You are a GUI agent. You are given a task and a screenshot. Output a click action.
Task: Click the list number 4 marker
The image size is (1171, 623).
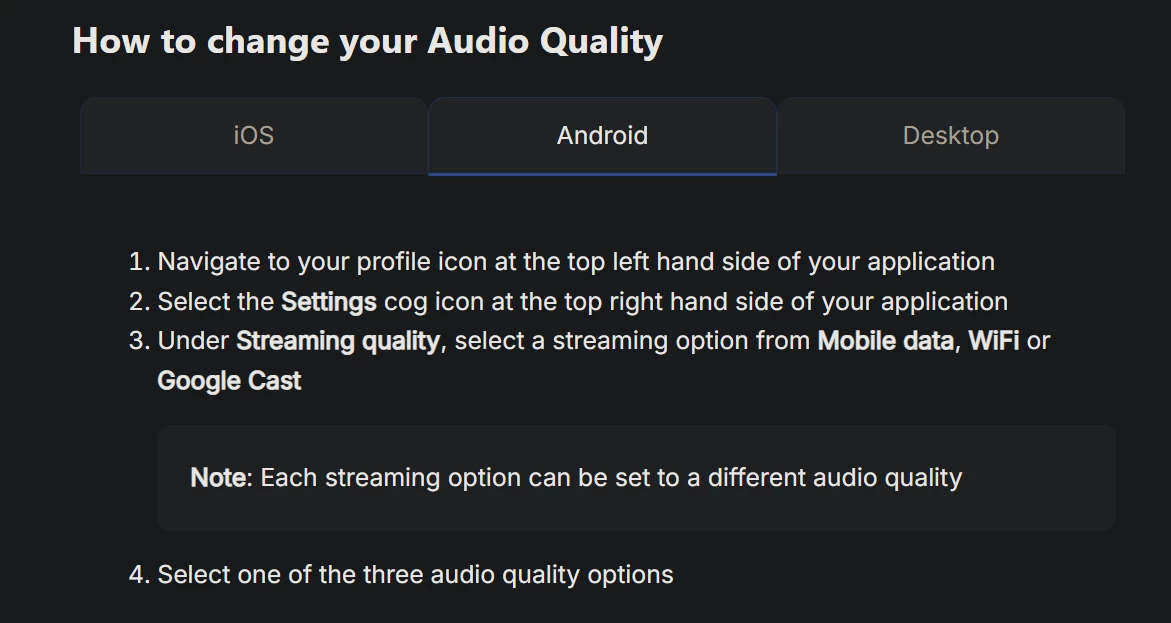(x=138, y=575)
